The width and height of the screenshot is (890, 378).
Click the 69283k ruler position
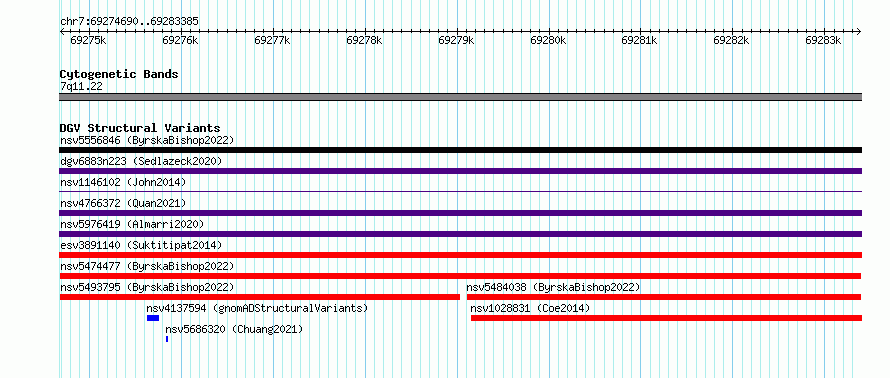click(824, 40)
